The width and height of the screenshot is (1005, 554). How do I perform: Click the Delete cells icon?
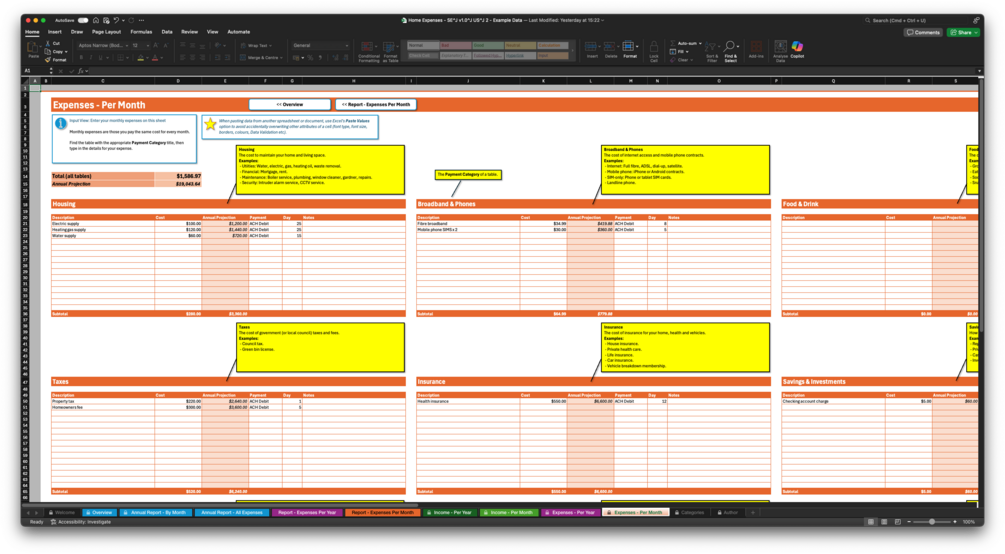click(610, 46)
